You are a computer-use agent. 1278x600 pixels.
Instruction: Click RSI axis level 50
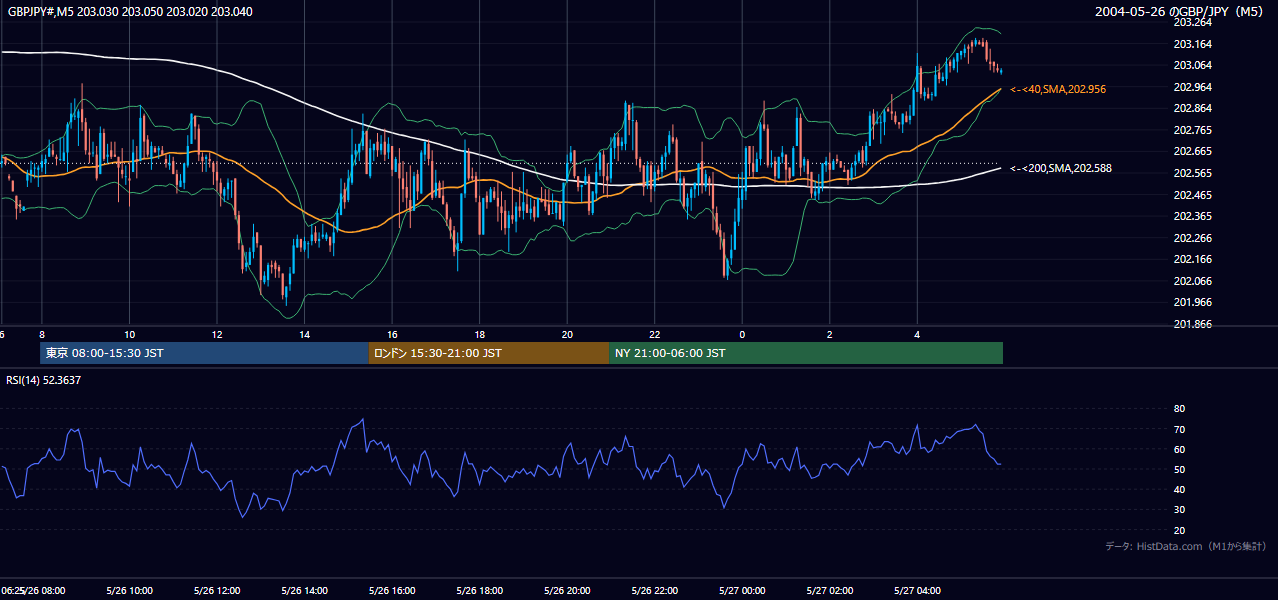coord(1179,469)
